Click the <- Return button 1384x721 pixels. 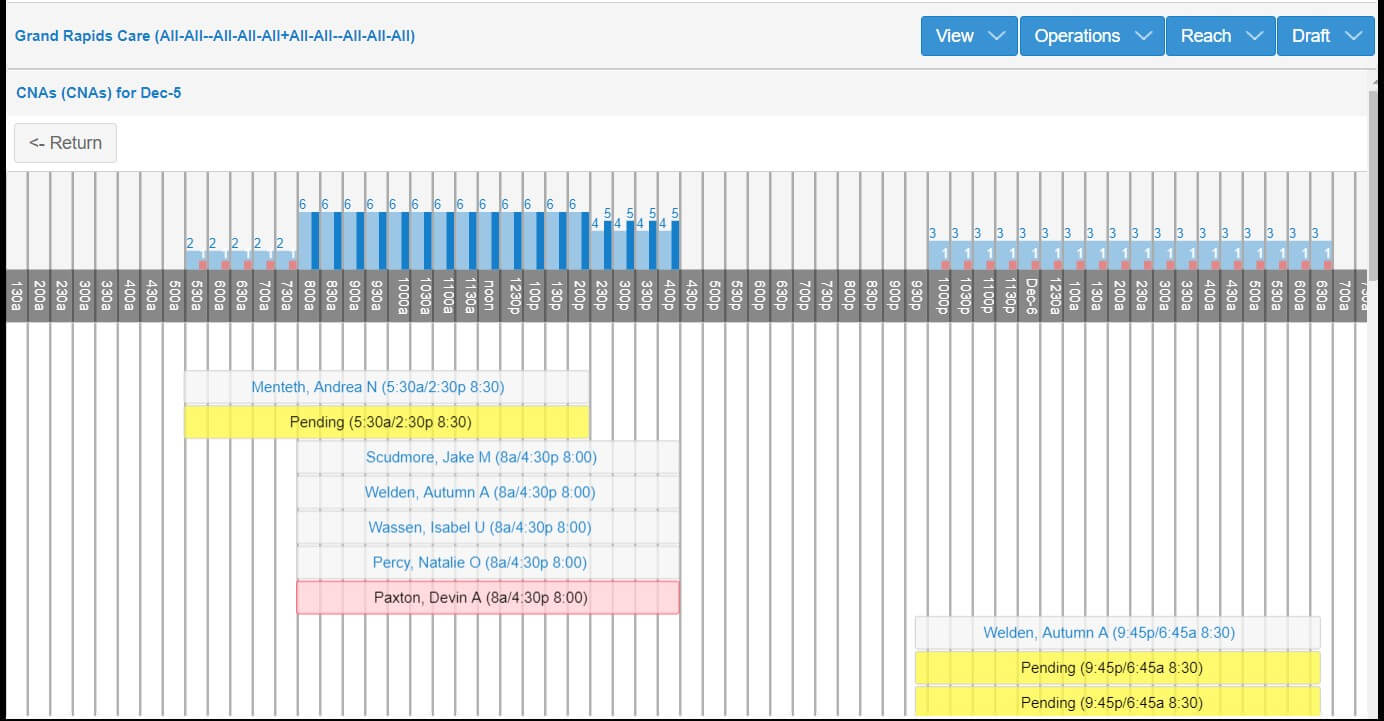pyautogui.click(x=65, y=143)
